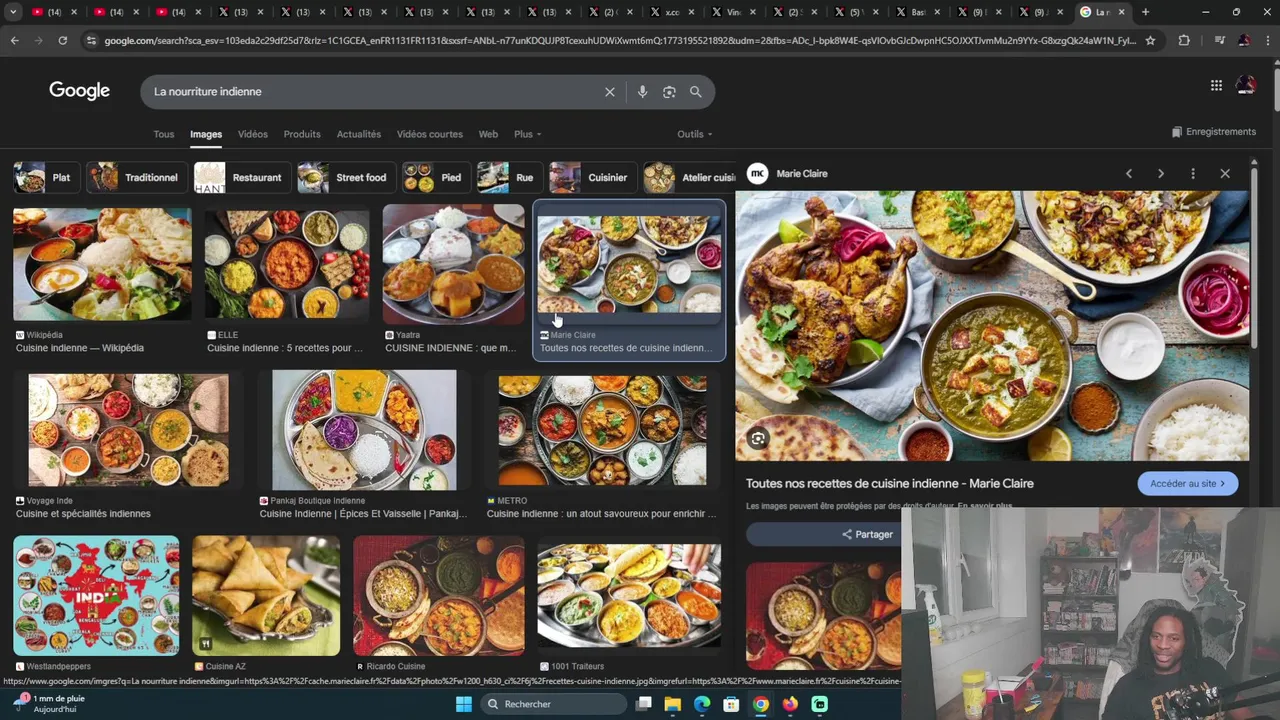Switch to the Tous search tab
Image resolution: width=1280 pixels, height=720 pixels.
tap(164, 134)
